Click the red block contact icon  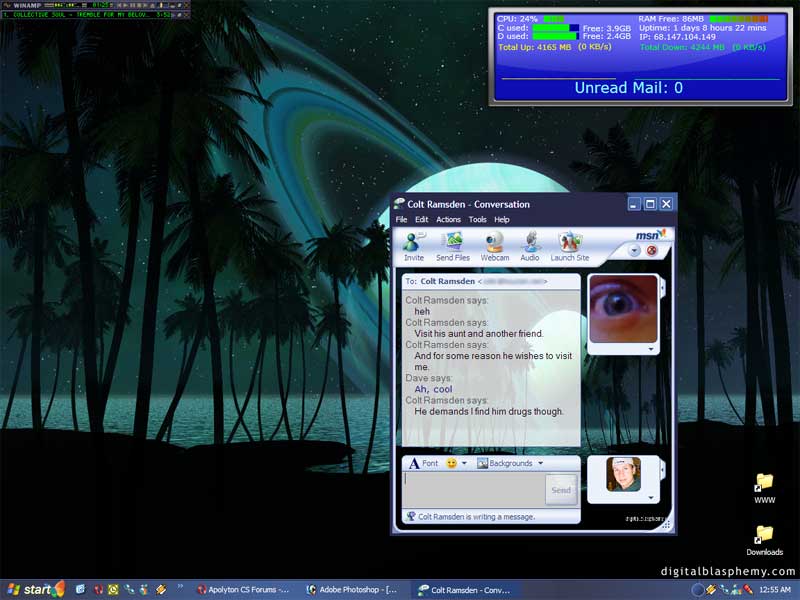point(651,251)
